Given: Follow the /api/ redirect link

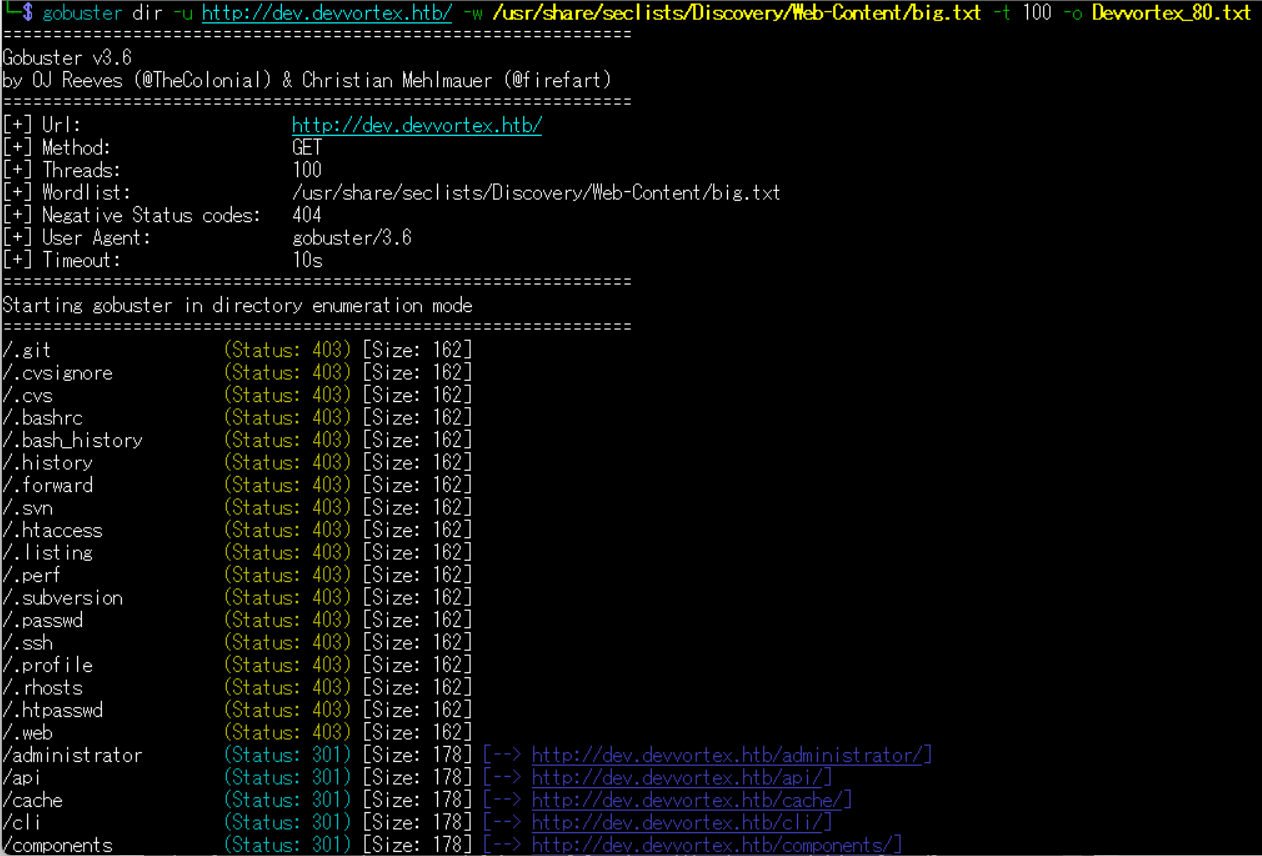Looking at the screenshot, I should (x=681, y=778).
